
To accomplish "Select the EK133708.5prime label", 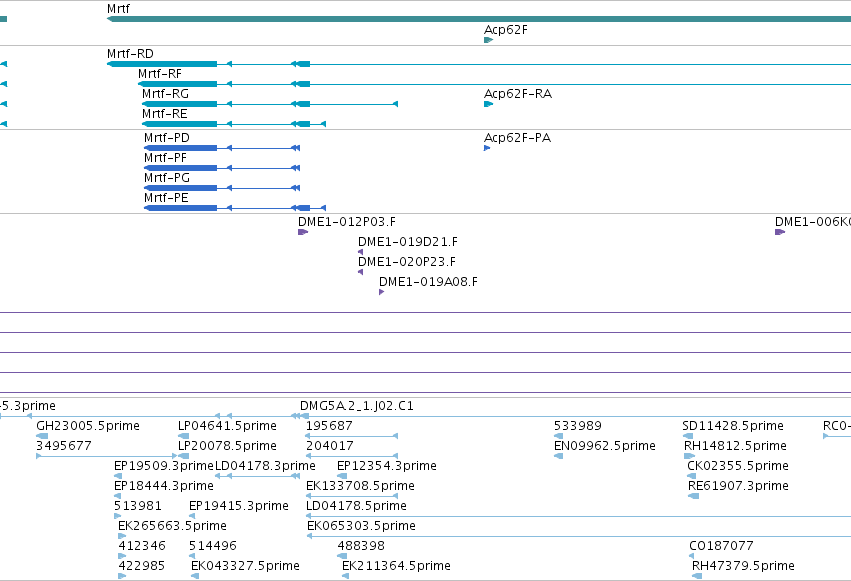I will (x=360, y=486).
